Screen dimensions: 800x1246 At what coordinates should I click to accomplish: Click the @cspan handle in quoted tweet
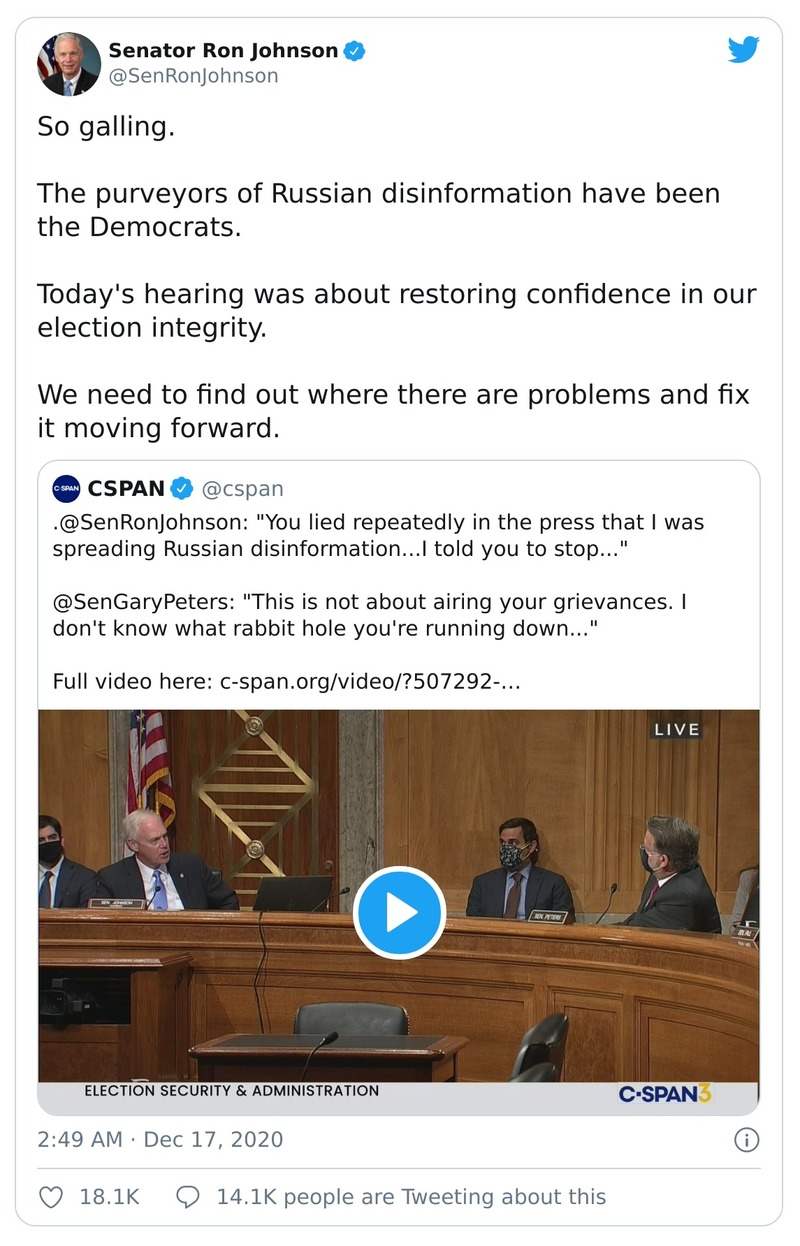[x=243, y=489]
